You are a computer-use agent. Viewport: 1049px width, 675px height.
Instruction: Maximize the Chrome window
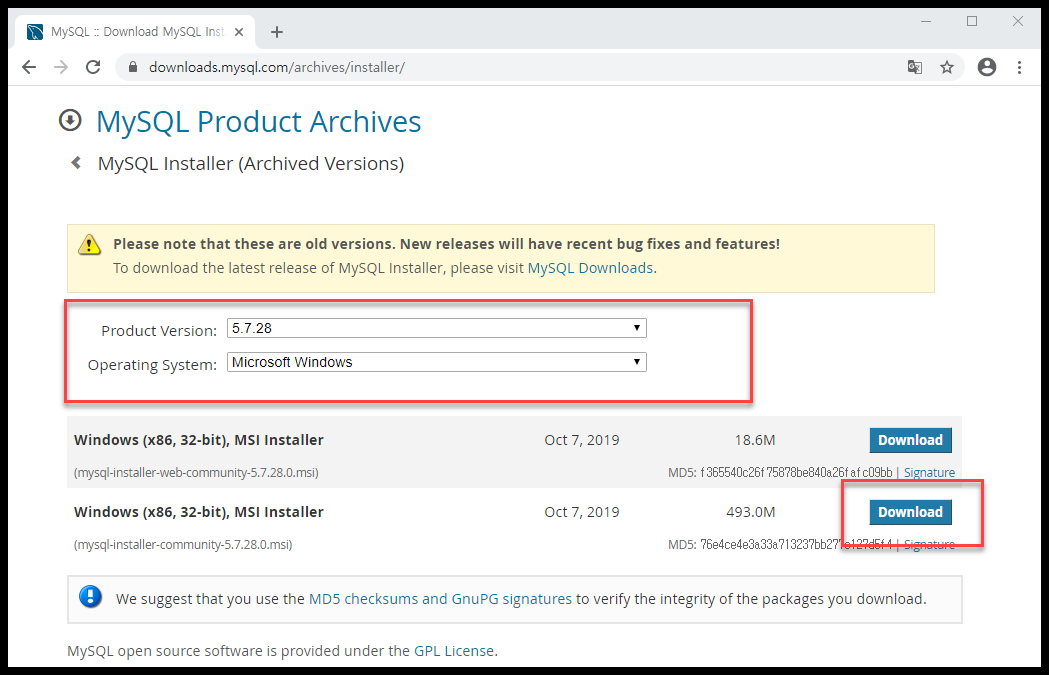pos(972,21)
